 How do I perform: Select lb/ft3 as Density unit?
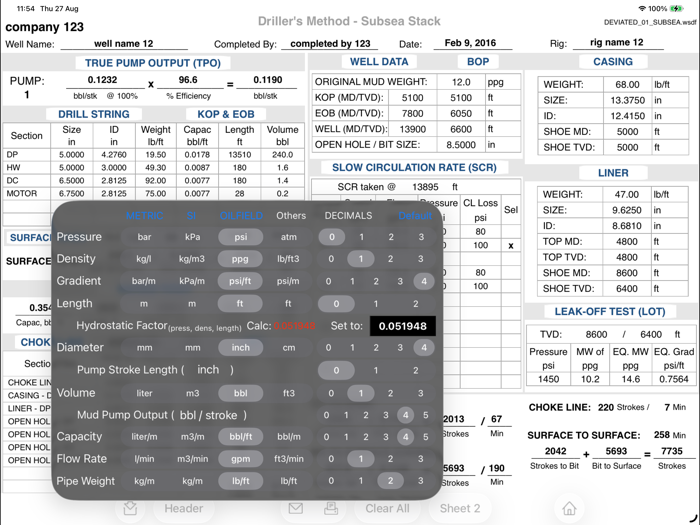click(288, 259)
